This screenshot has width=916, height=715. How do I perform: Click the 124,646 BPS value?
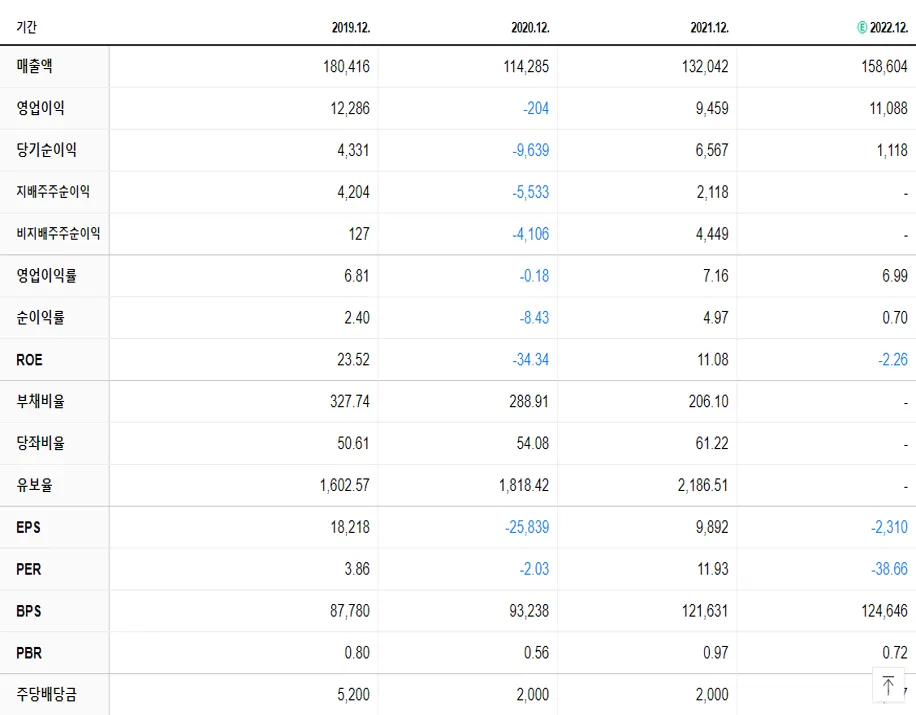pyautogui.click(x=884, y=611)
